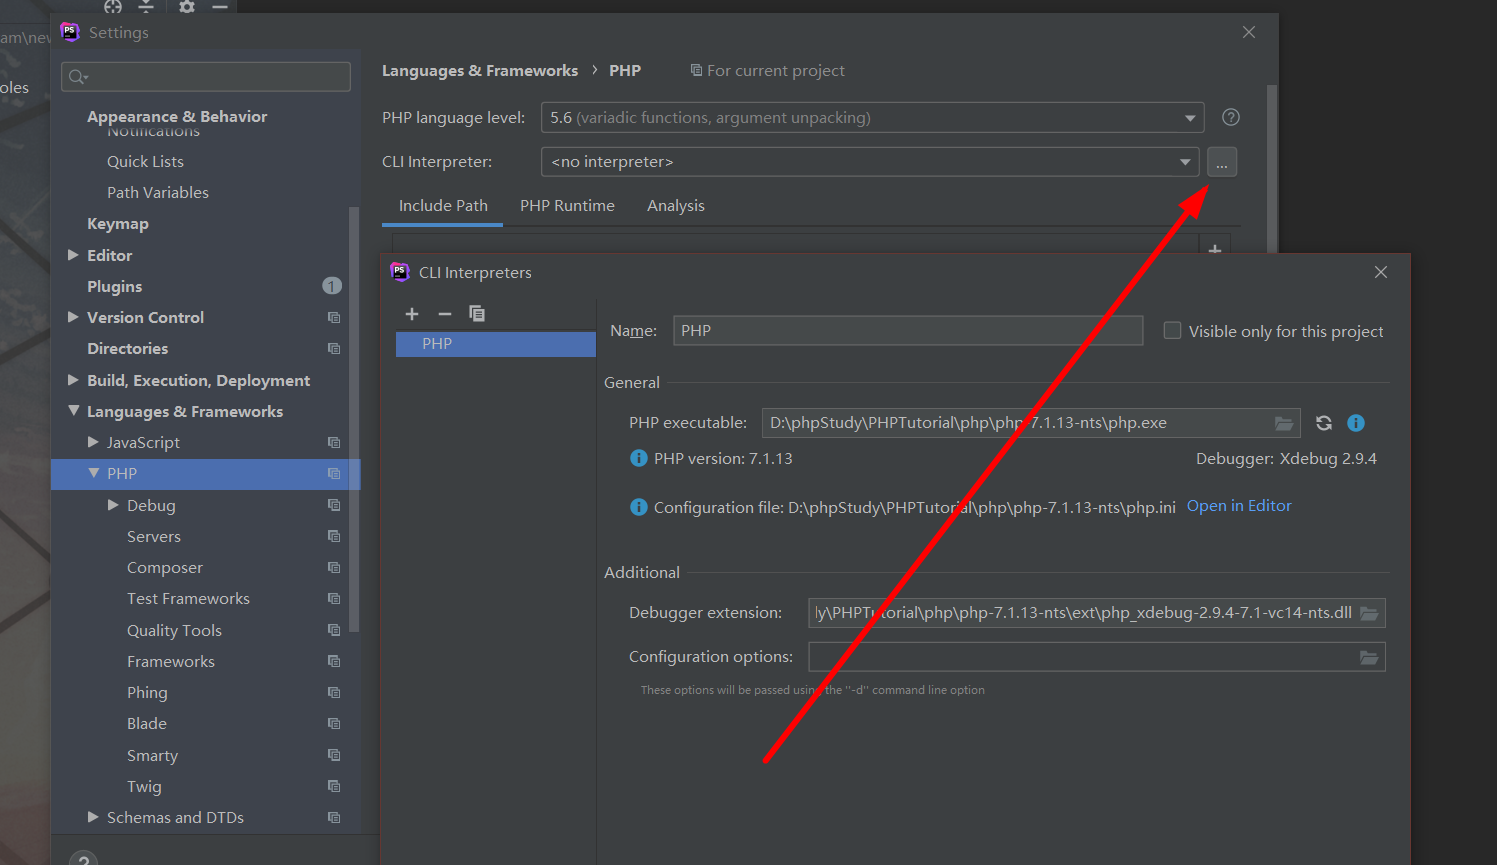Click project-level icon next to Composer
This screenshot has width=1497, height=865.
(334, 568)
